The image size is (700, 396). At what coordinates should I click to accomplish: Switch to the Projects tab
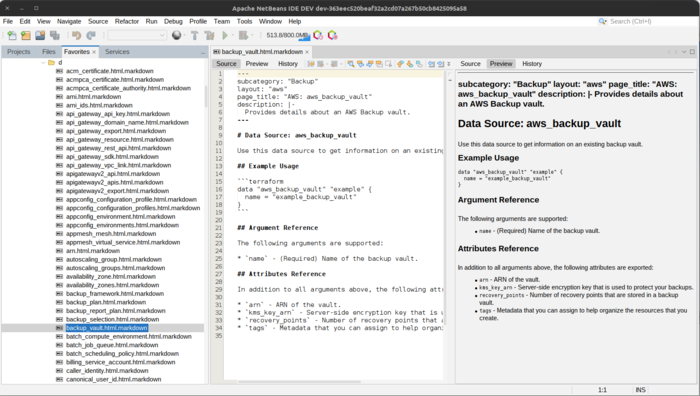coord(18,52)
